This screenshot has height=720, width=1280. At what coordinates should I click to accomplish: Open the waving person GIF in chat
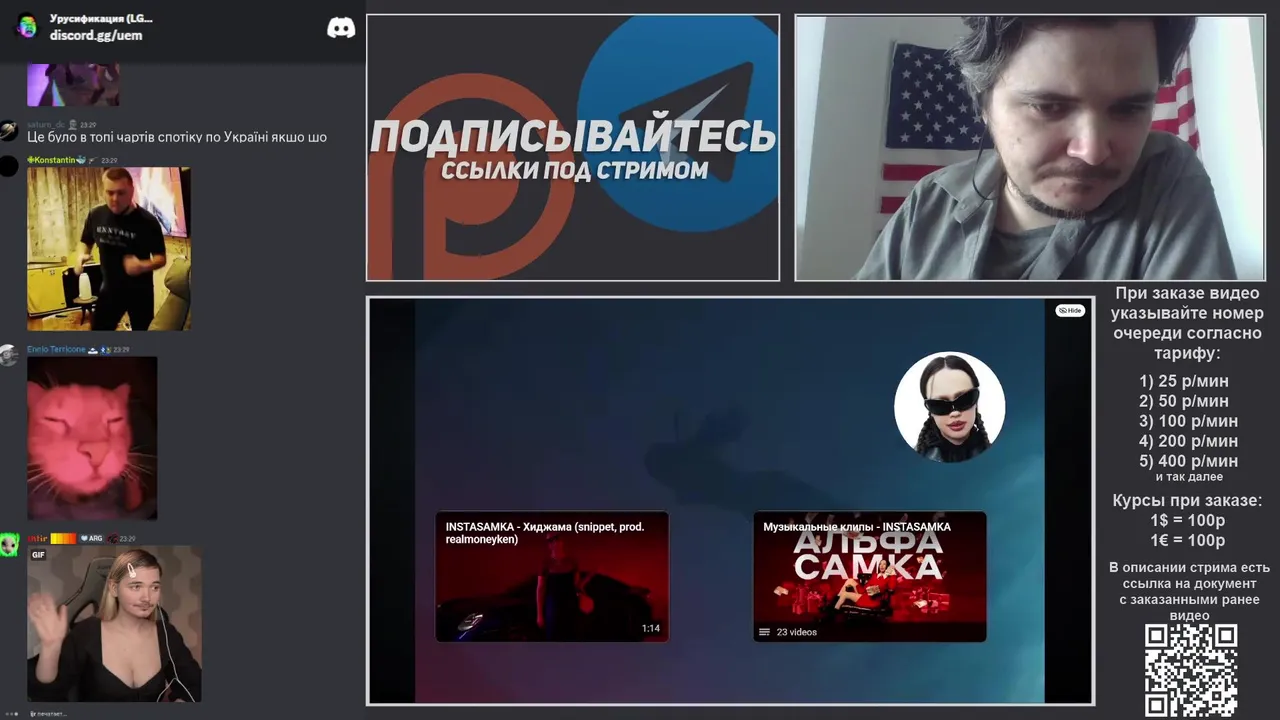(x=114, y=624)
